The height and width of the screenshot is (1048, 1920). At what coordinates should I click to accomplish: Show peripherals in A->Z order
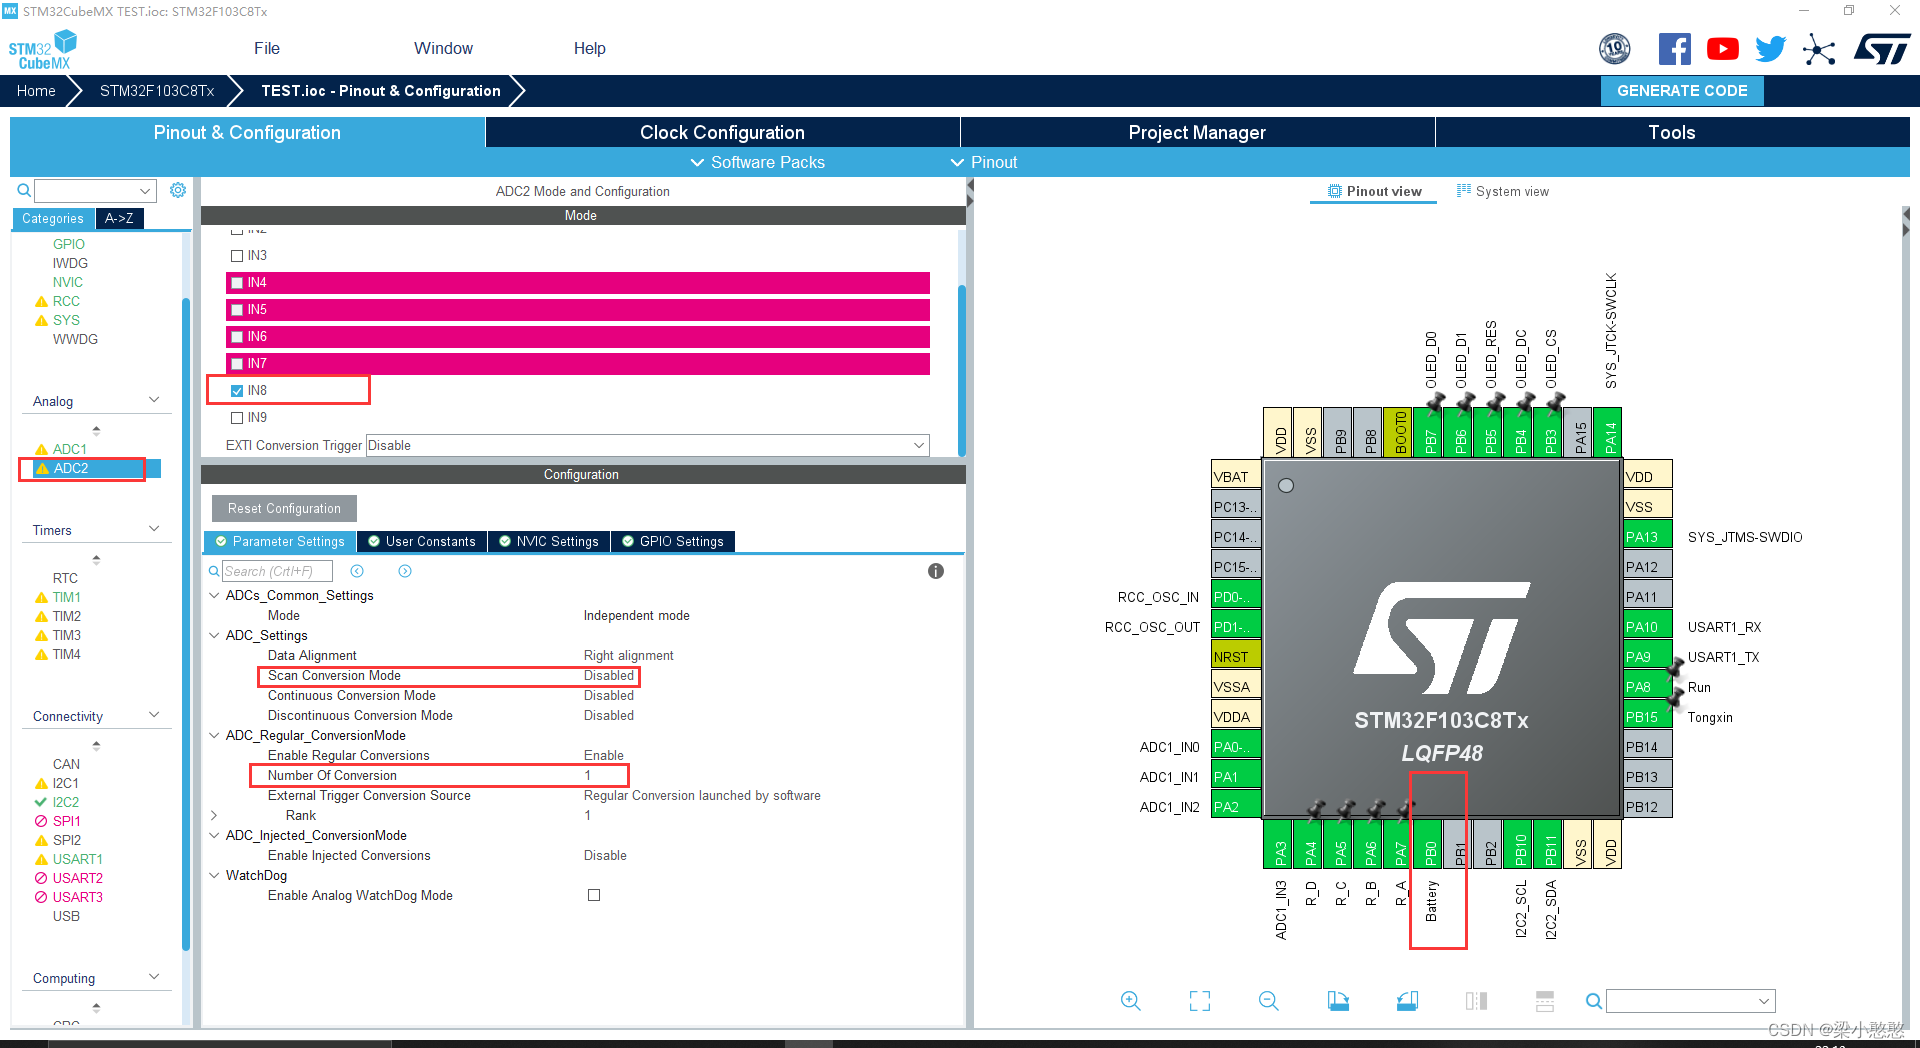point(119,218)
